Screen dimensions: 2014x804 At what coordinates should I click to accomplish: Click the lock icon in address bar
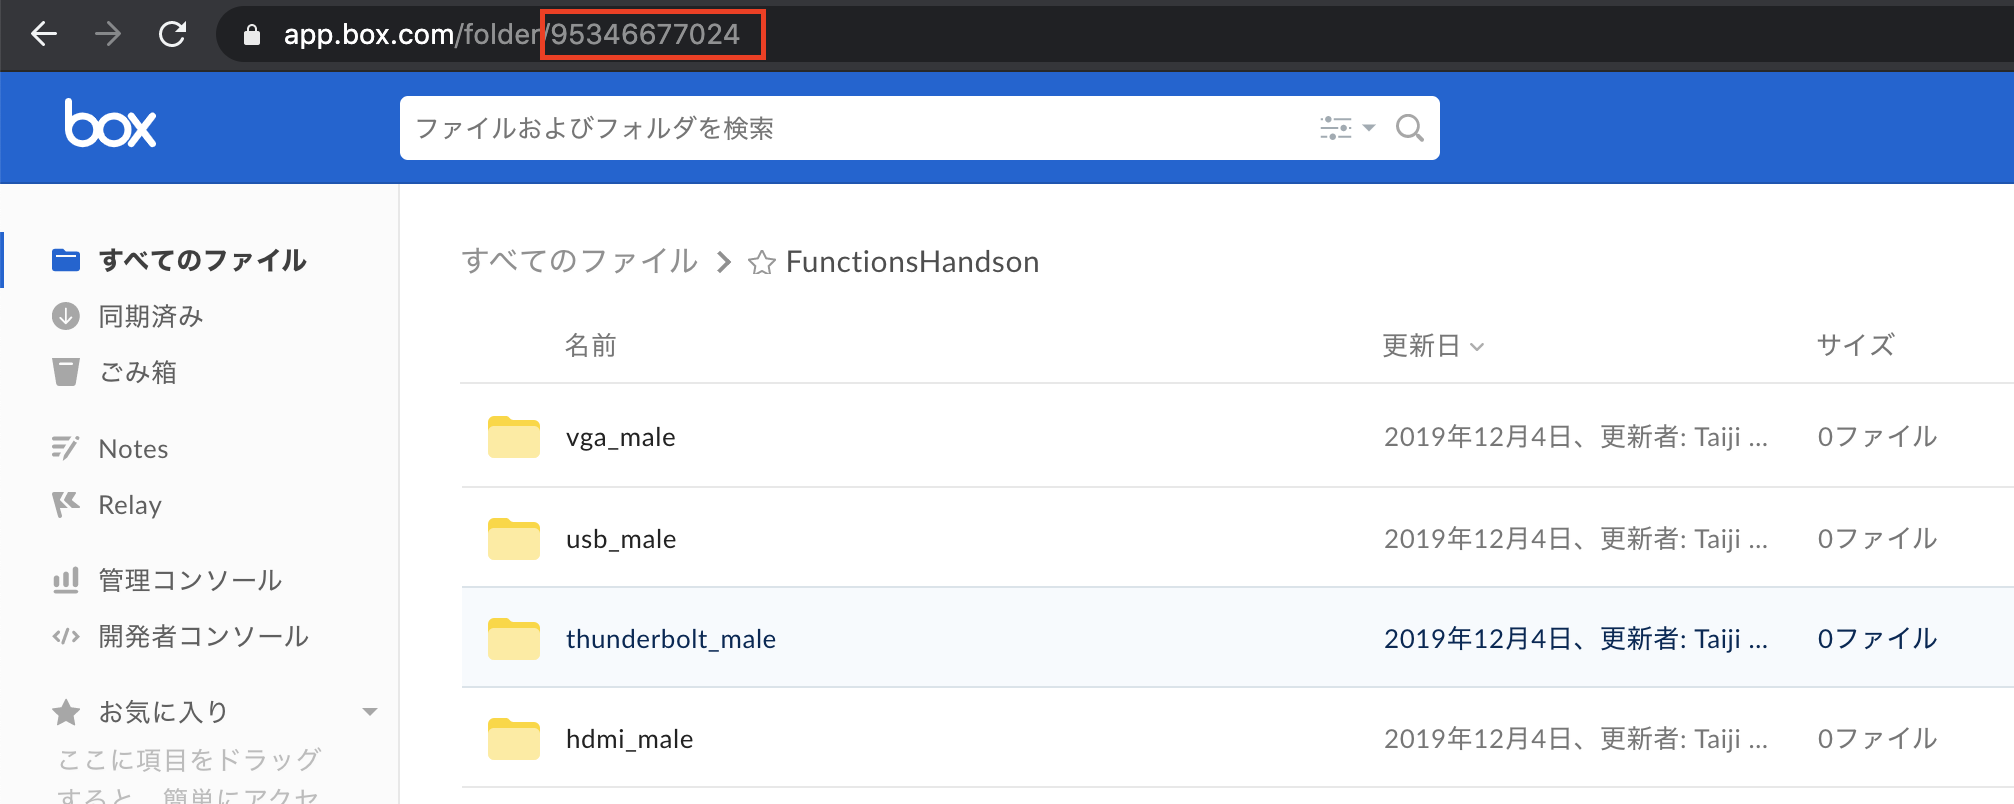pyautogui.click(x=252, y=35)
